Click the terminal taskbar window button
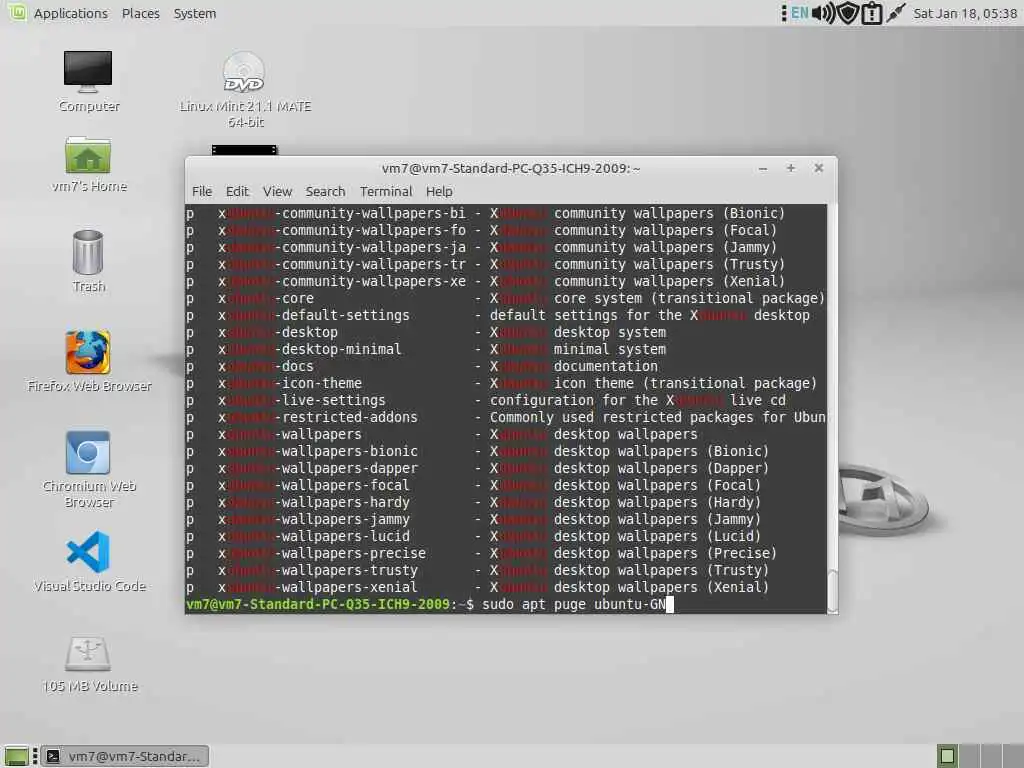This screenshot has width=1024, height=768. click(125, 756)
